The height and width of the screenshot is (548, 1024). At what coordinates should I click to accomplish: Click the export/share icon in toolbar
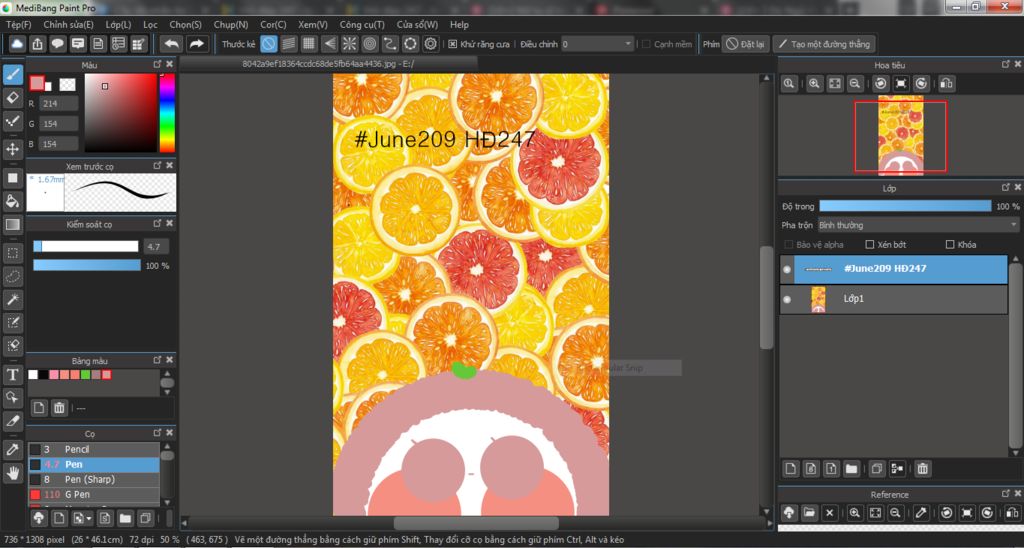(37, 44)
